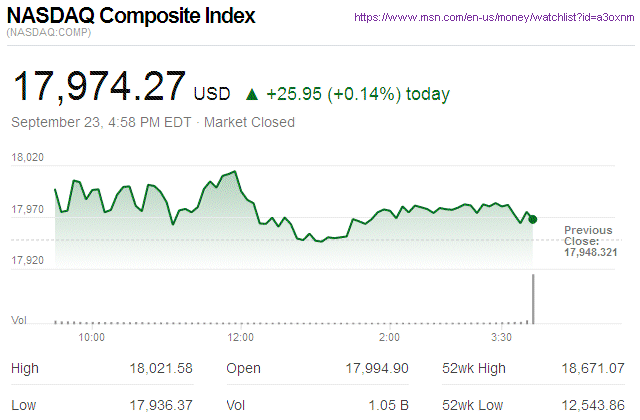Click the Market Closed status text

coord(249,123)
